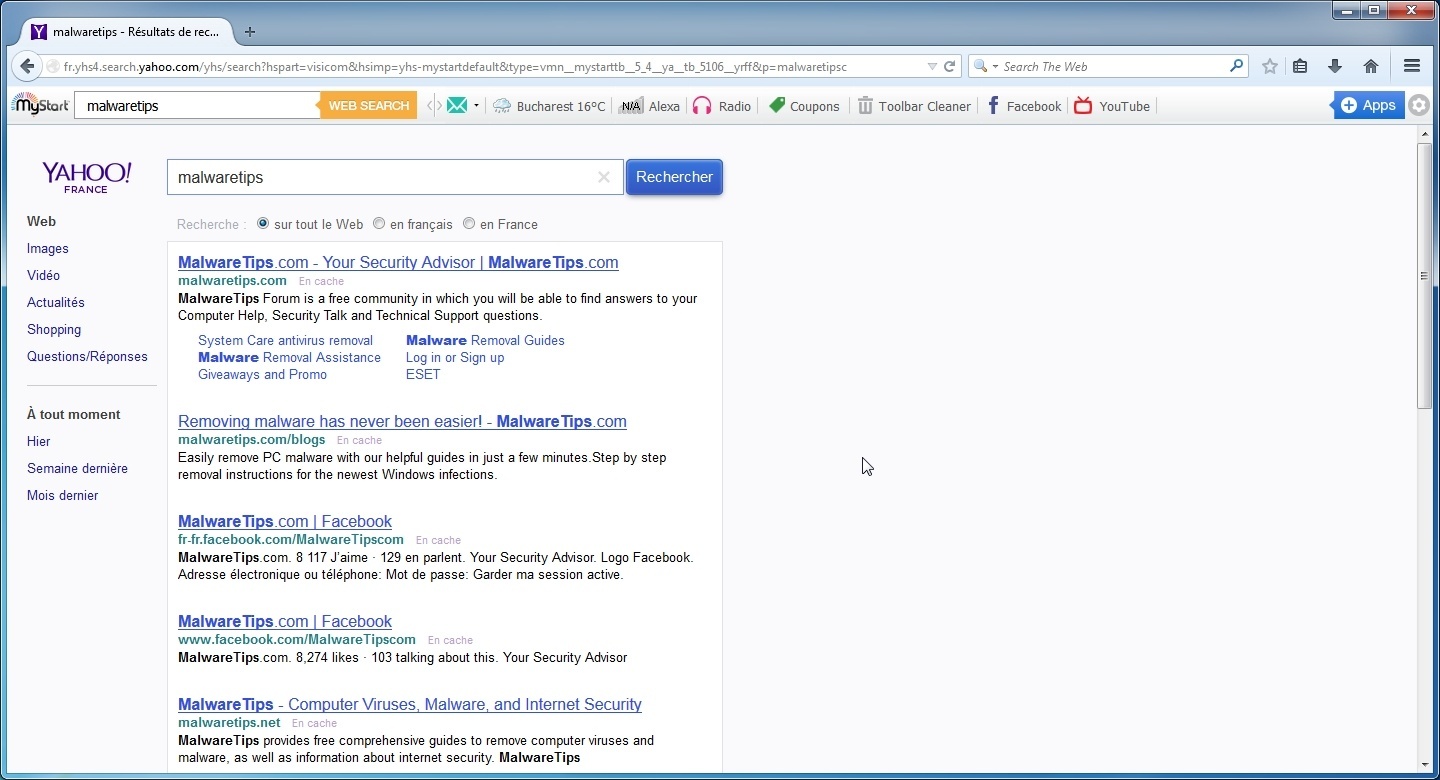This screenshot has width=1440, height=780.
Task: Select the 'sur tout le Web' radio button
Action: 263,224
